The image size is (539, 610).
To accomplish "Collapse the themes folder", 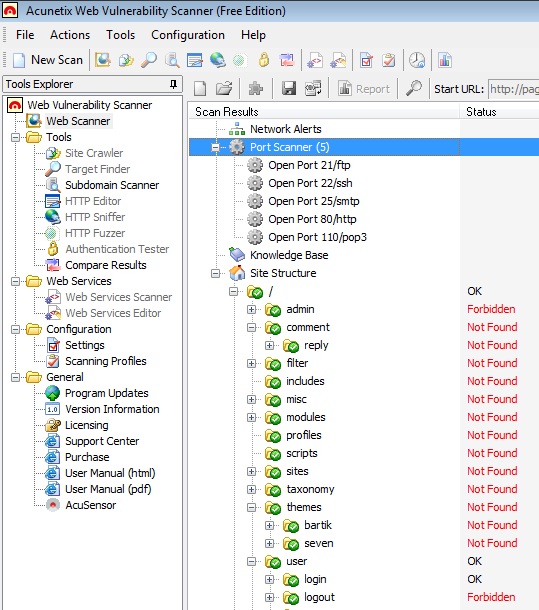I will pos(251,507).
